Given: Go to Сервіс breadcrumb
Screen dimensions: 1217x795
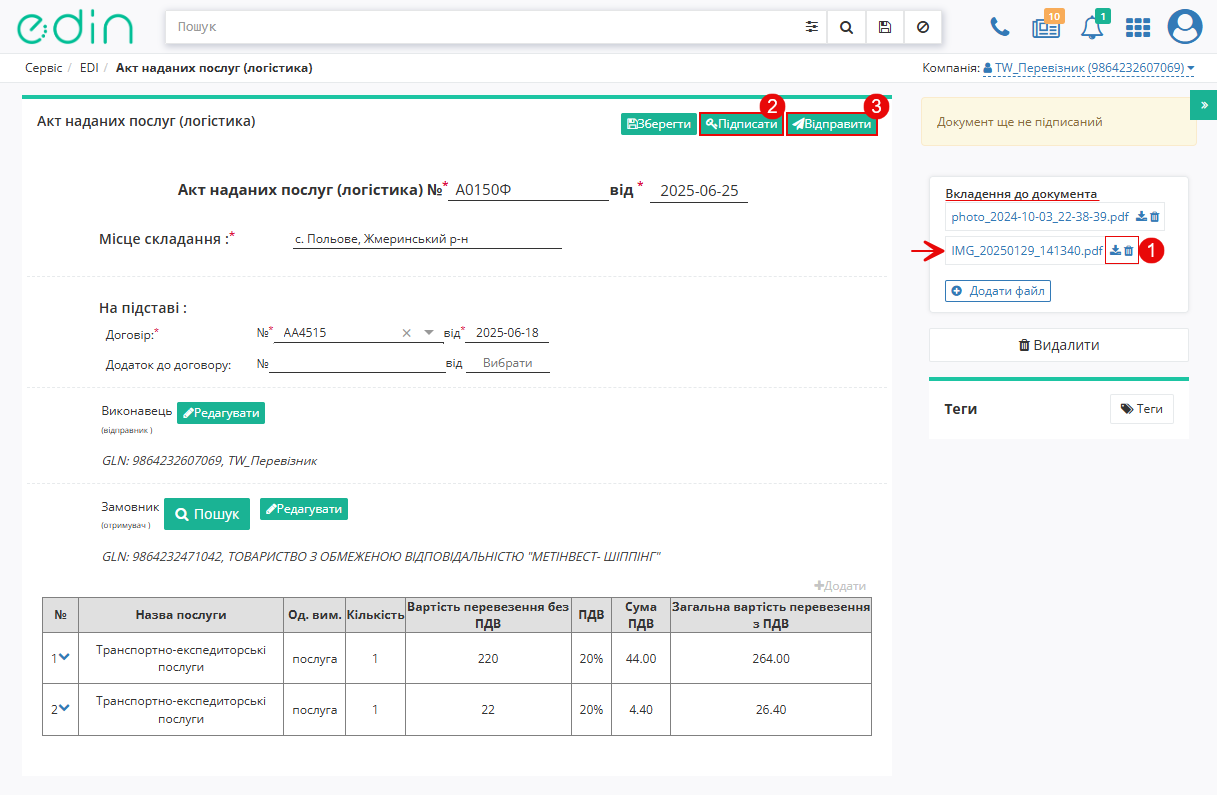Looking at the screenshot, I should (x=44, y=68).
